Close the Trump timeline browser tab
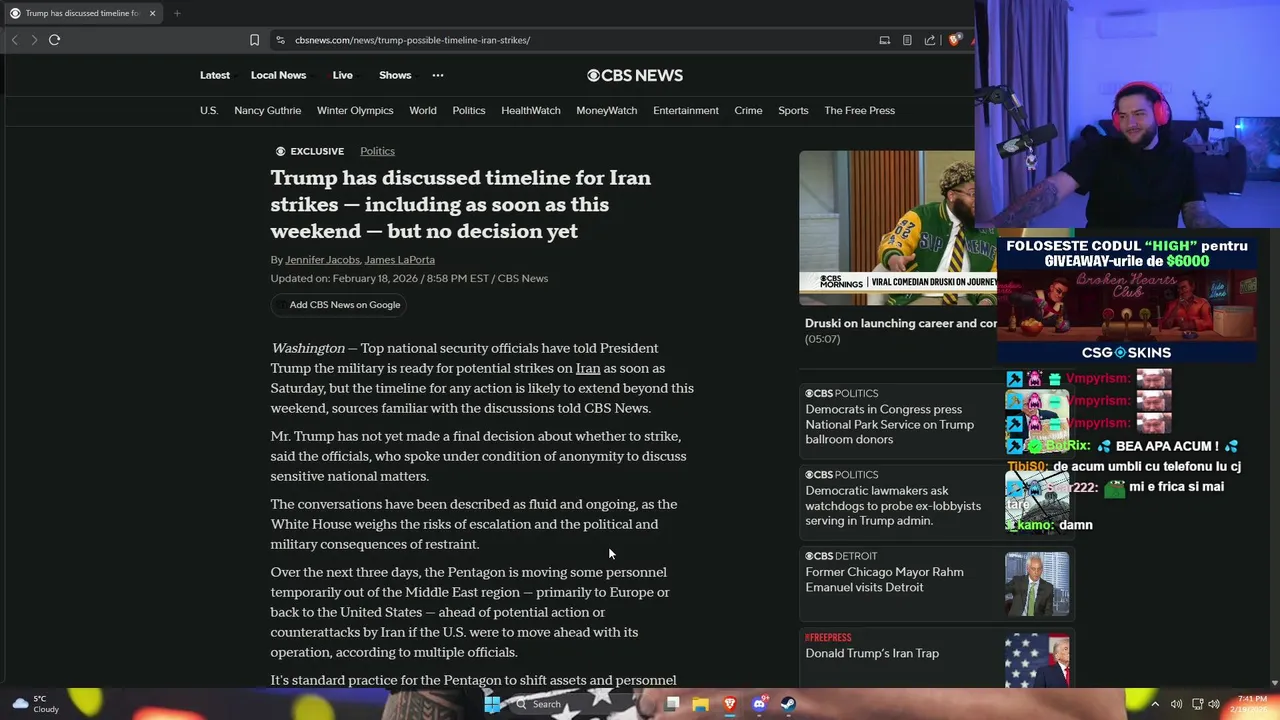Screen dimensions: 1280x720 pos(152,13)
